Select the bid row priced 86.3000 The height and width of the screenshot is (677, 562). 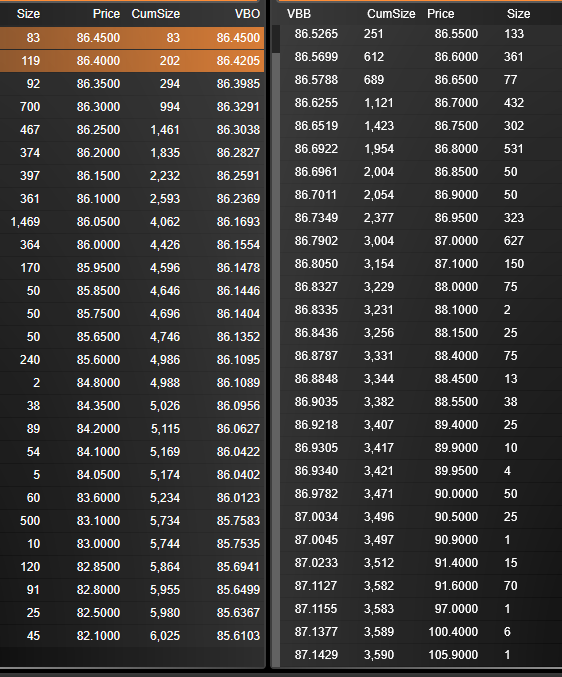(x=132, y=107)
